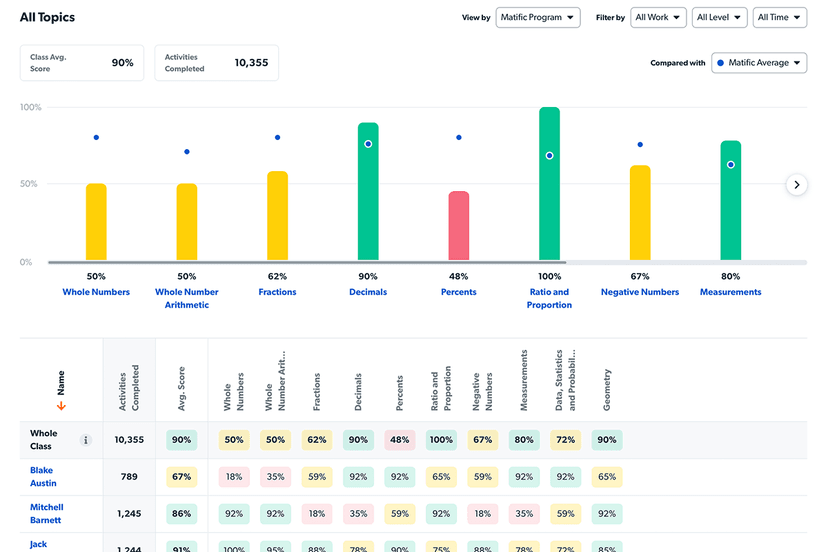This screenshot has height=552, width=828.
Task: Click the Activities Completed column header
Action: click(x=129, y=380)
